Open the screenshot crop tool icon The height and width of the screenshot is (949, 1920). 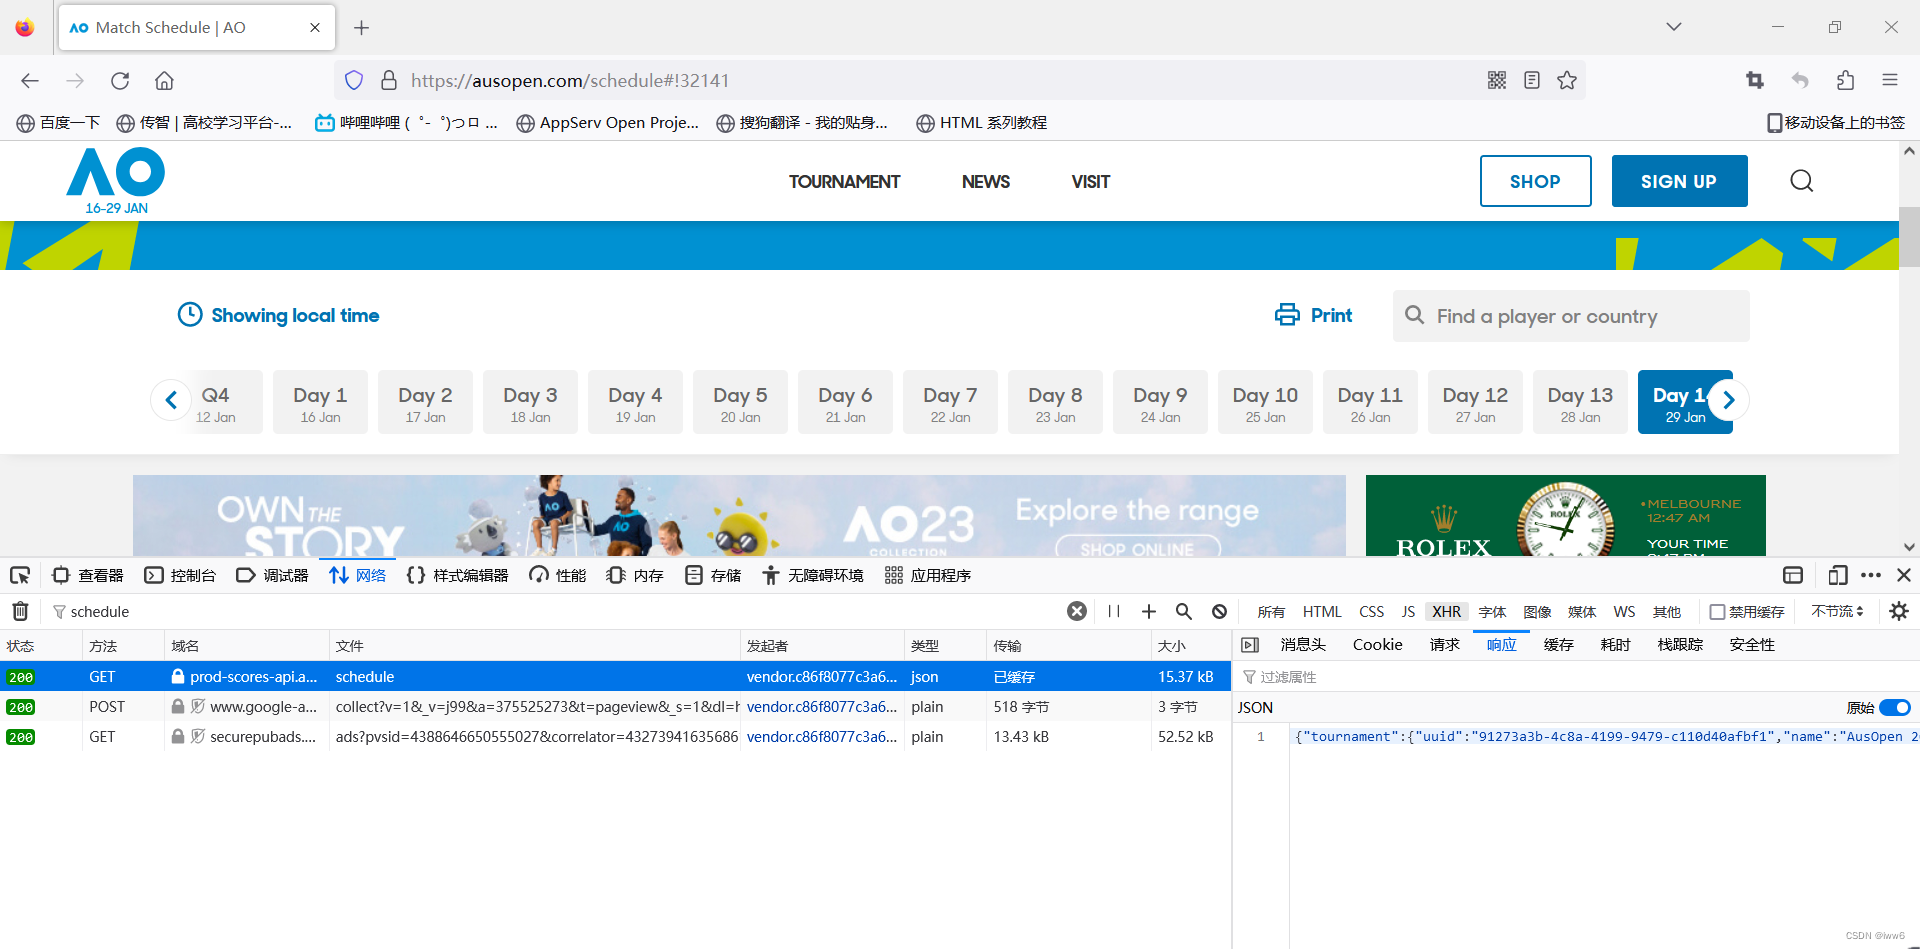(1755, 80)
